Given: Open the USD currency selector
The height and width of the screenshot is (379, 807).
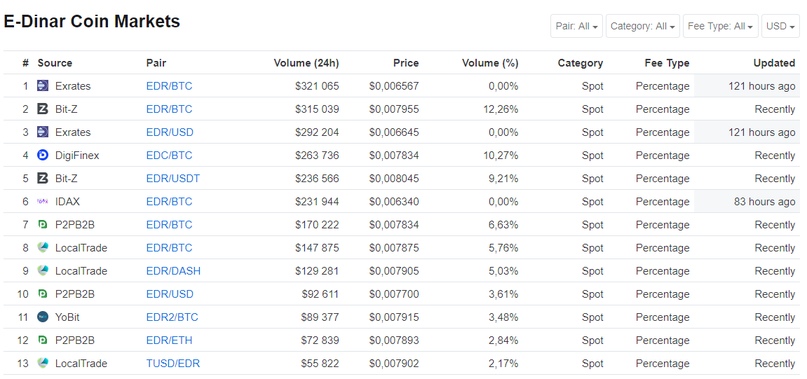Looking at the screenshot, I should point(781,26).
